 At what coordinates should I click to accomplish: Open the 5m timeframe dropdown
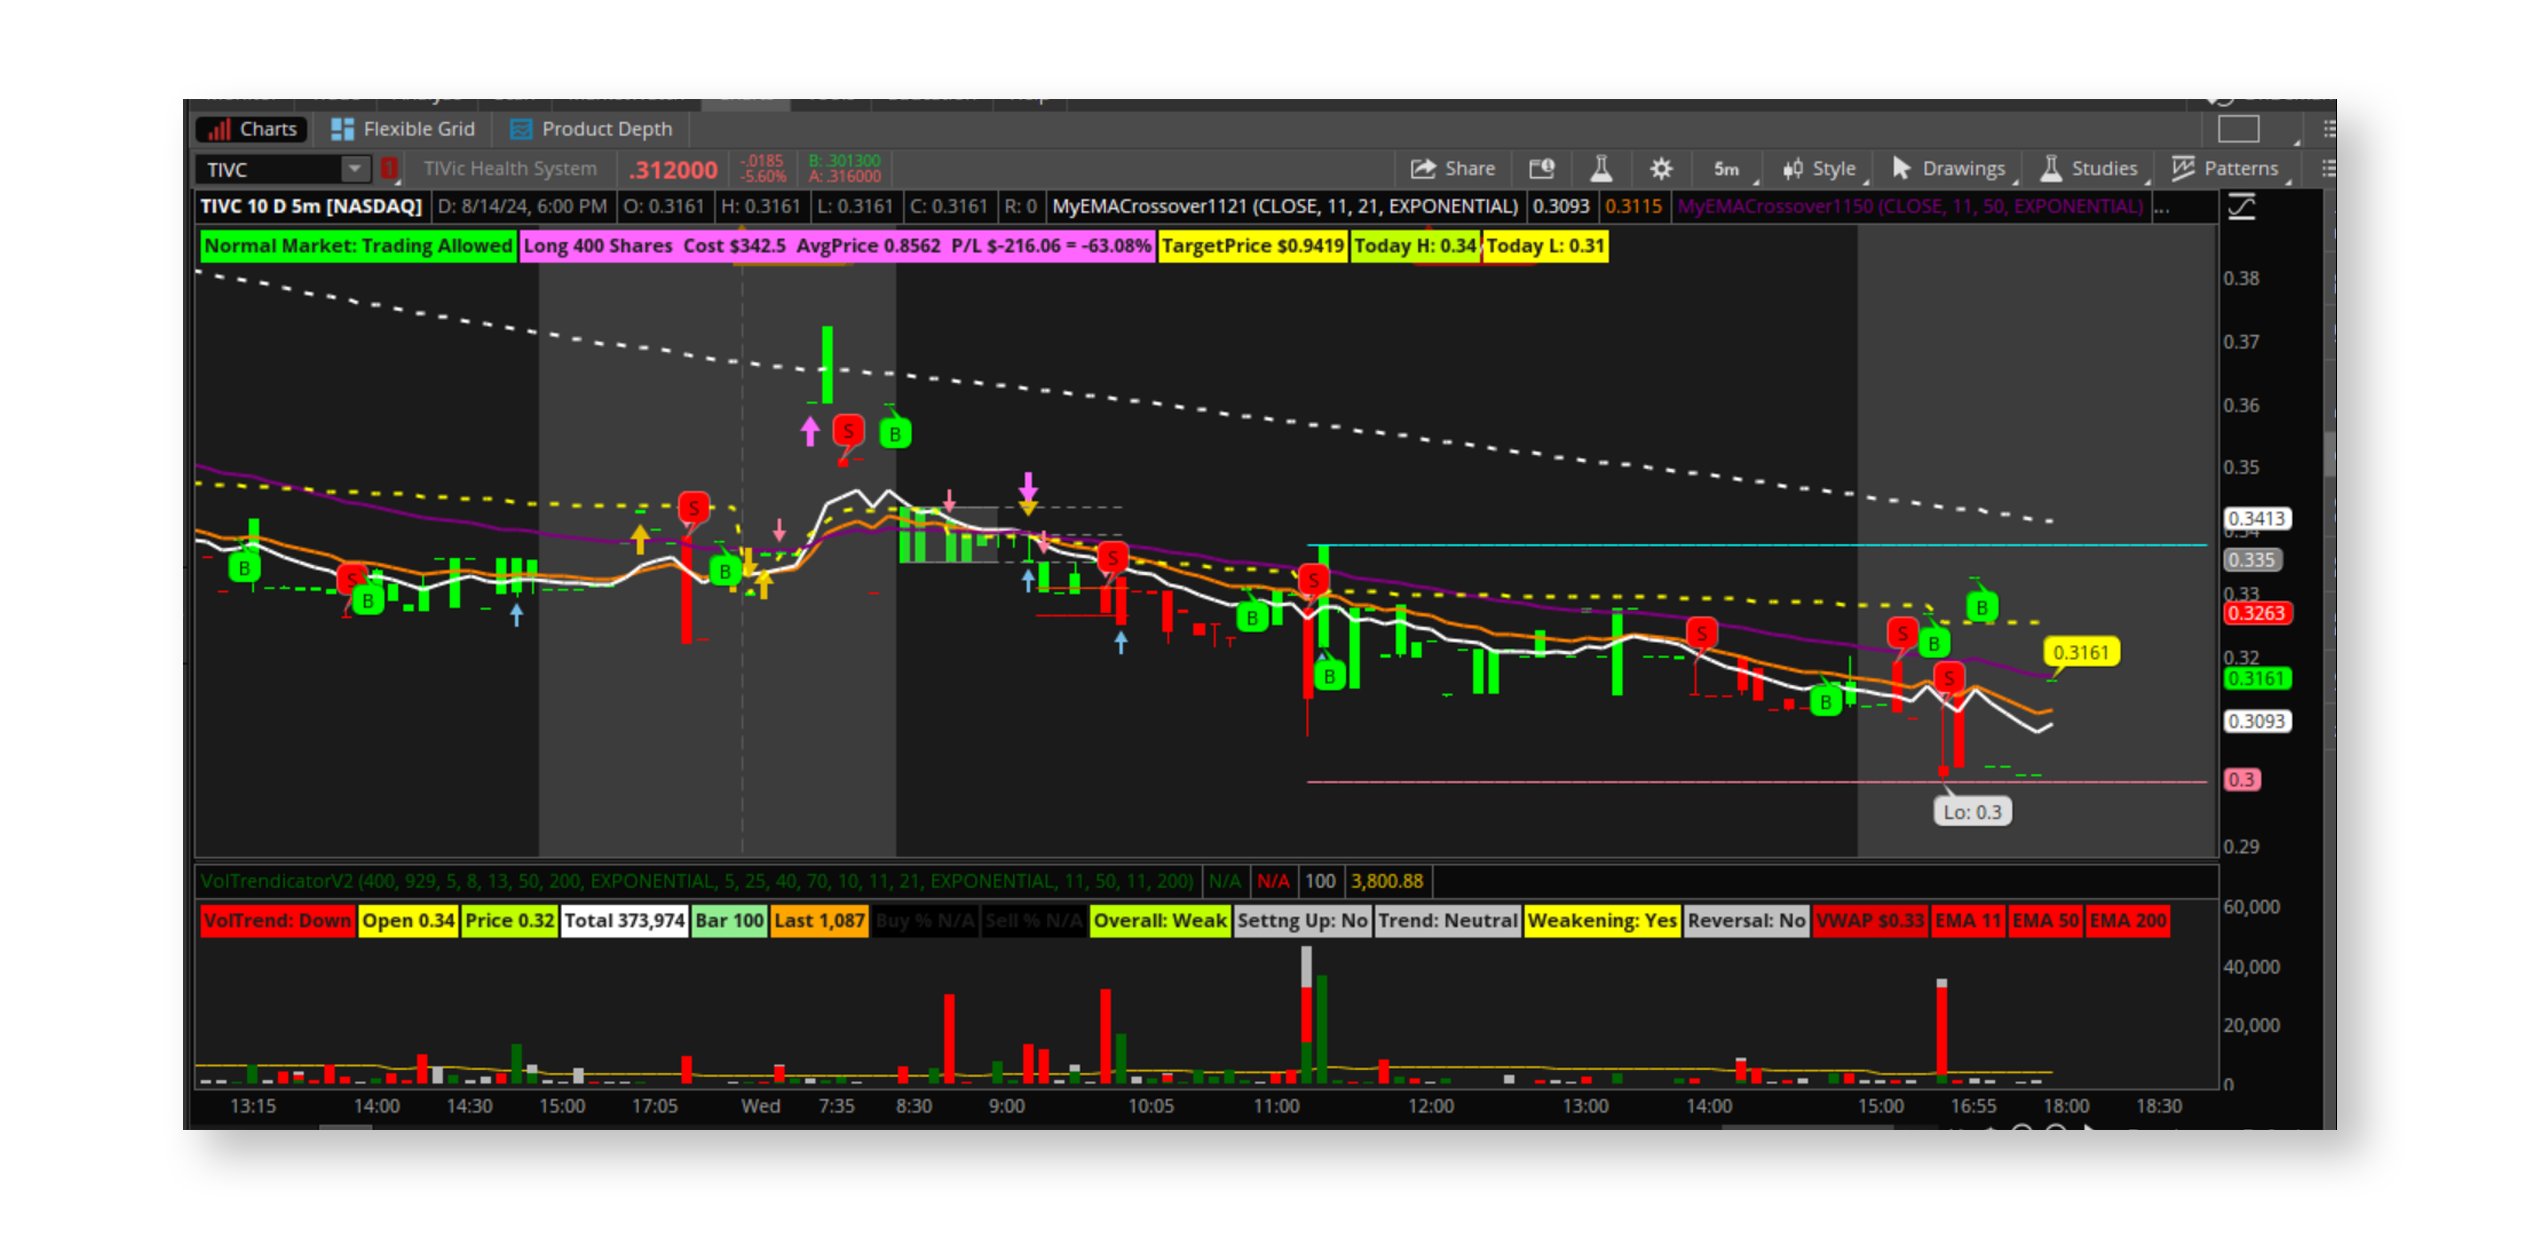pos(1731,169)
